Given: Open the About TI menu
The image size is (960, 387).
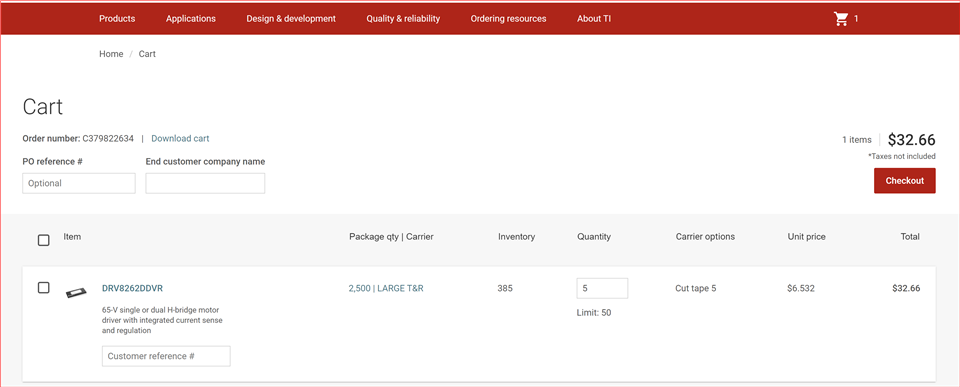Looking at the screenshot, I should [594, 19].
